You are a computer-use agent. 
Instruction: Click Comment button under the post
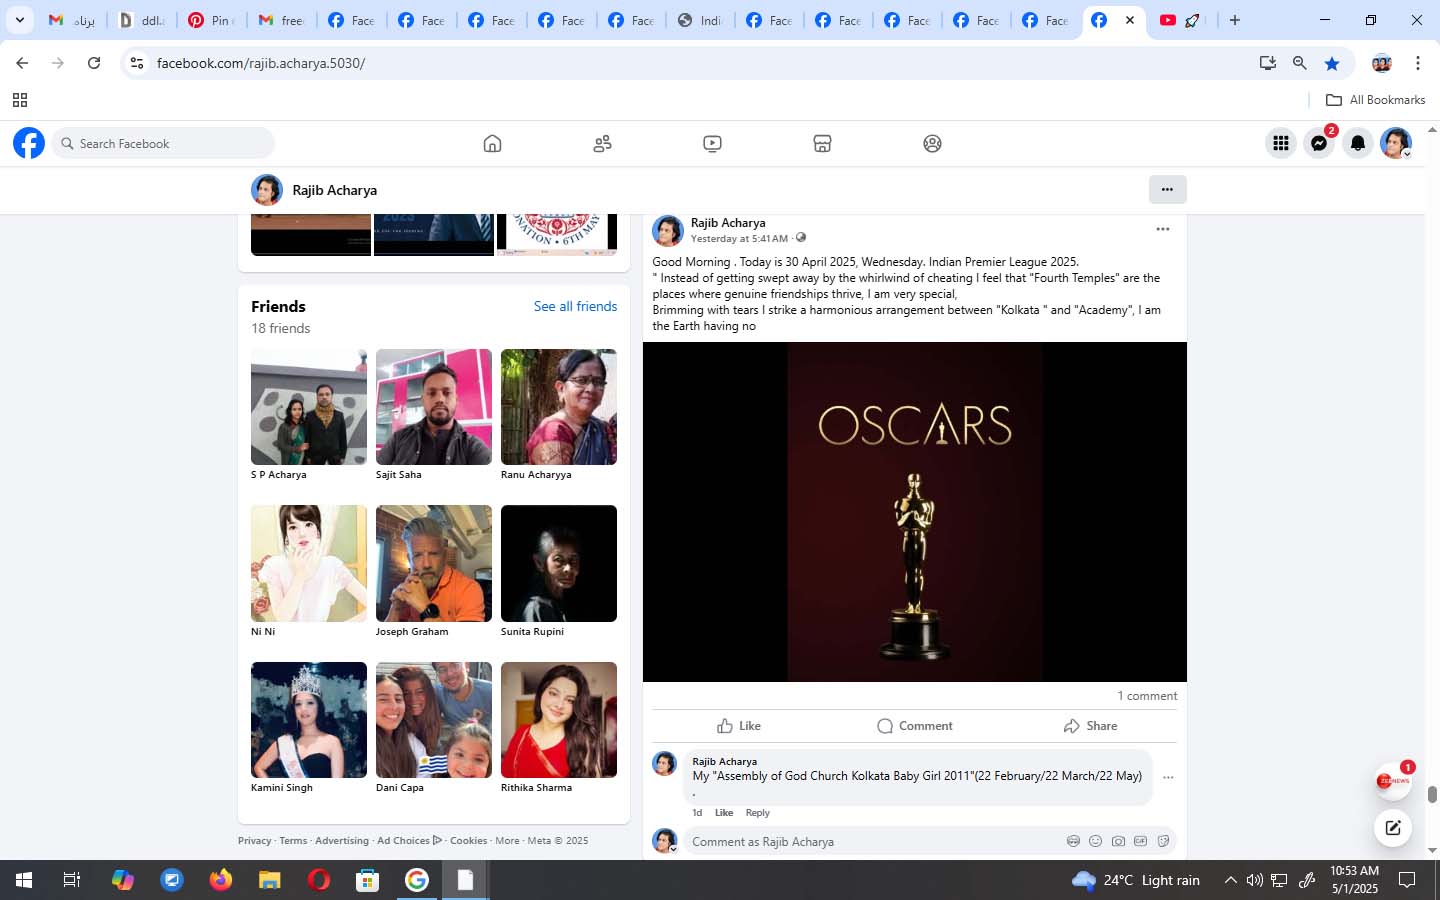click(914, 726)
